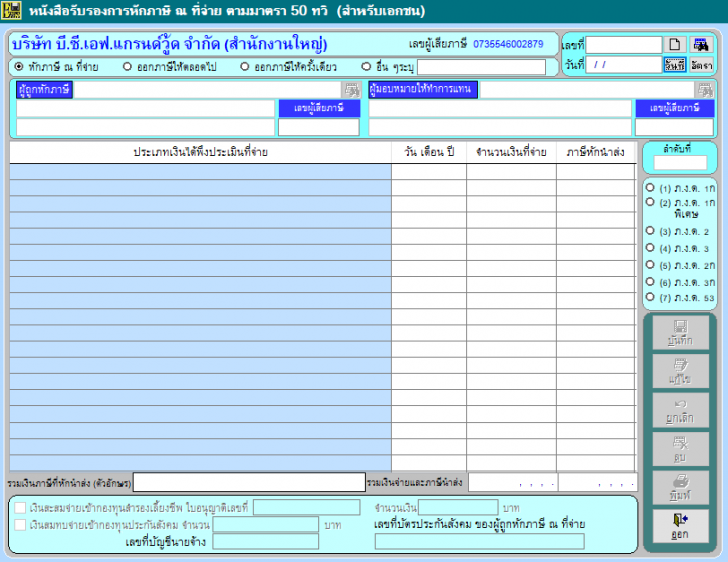728x562 pixels.
Task: Open lookup icon next to ผู้ถูกหักภาษี field
Action: click(x=352, y=90)
